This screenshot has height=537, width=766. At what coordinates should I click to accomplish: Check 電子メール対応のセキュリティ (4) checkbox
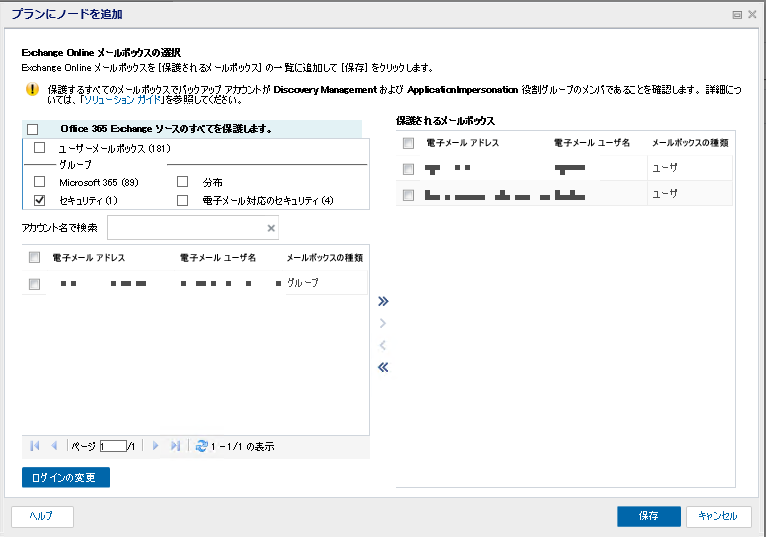(x=183, y=200)
